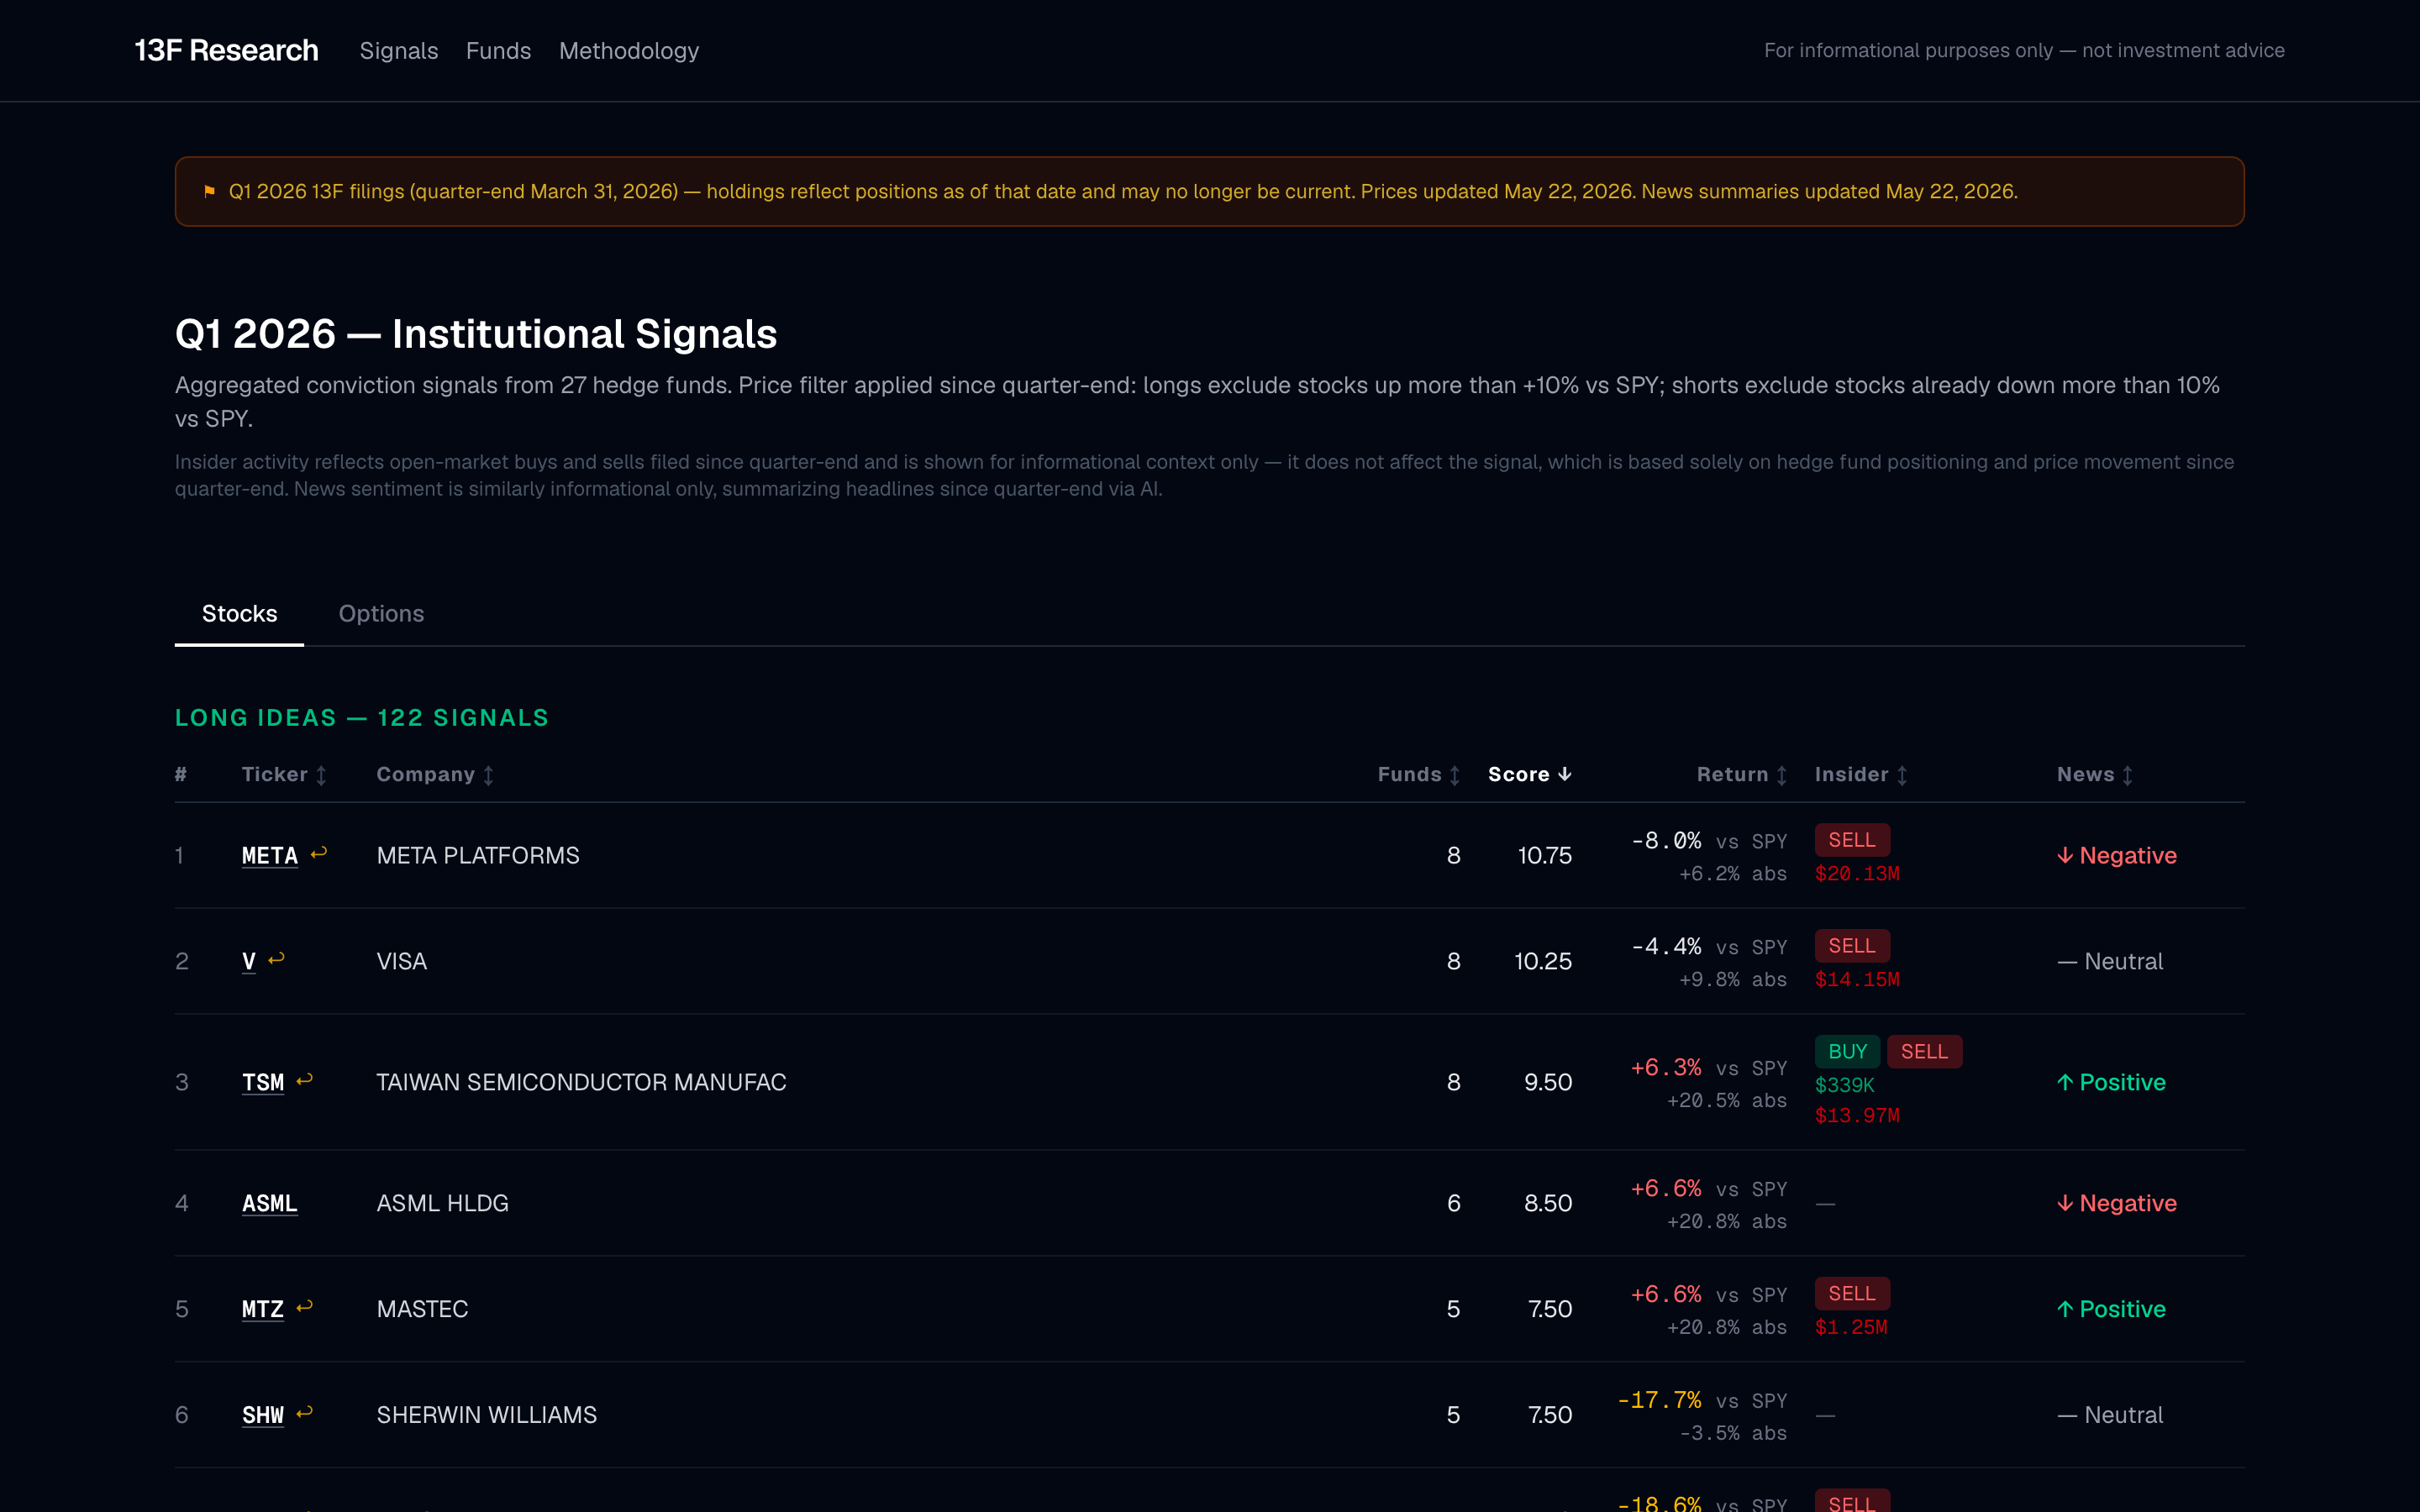Image resolution: width=2420 pixels, height=1512 pixels.
Task: Click Negative news sentiment for ASML
Action: point(2117,1204)
